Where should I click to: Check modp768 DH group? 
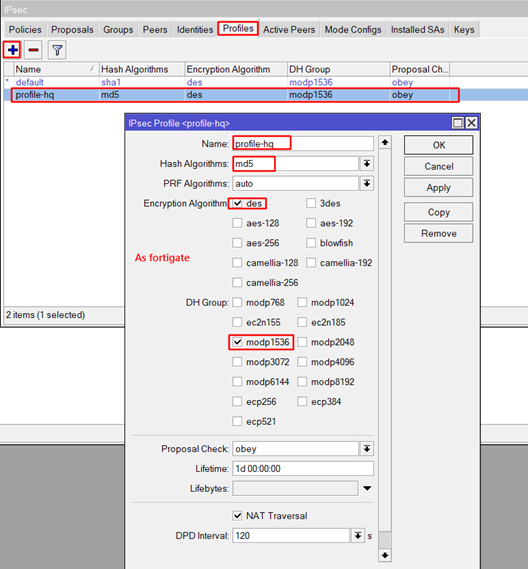click(x=237, y=302)
